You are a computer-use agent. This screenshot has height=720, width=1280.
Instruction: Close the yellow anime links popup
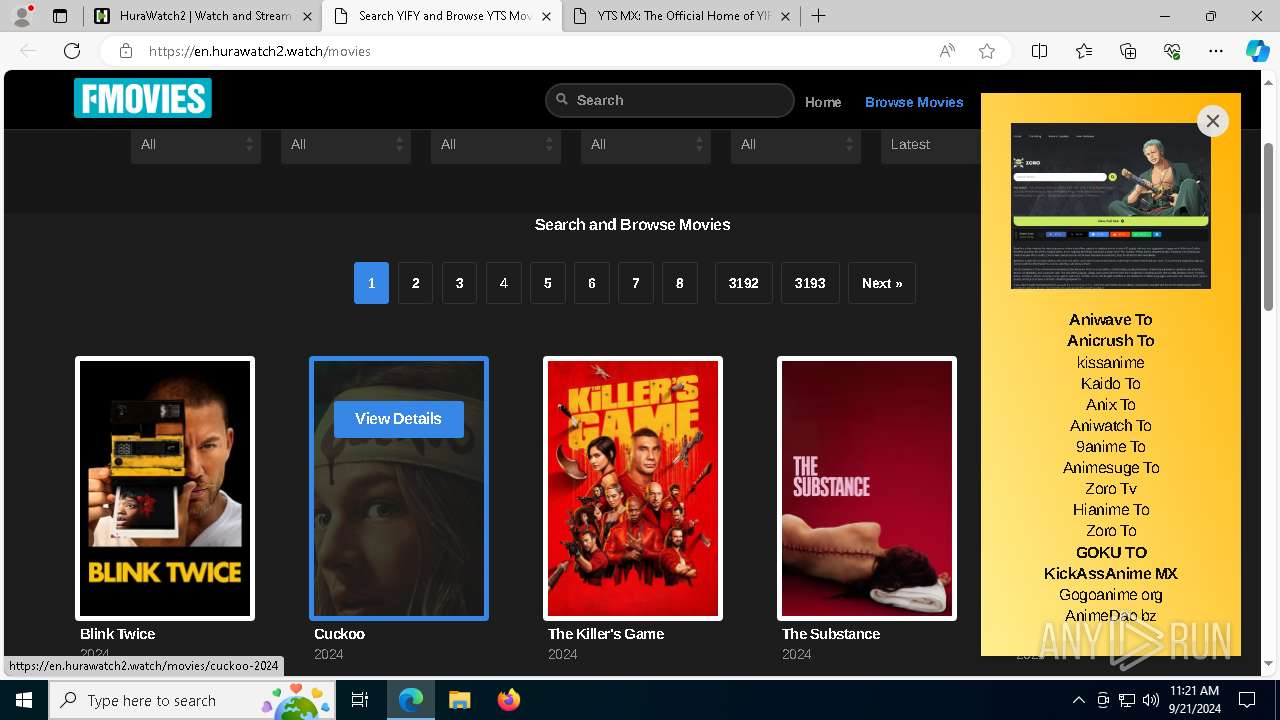point(1212,121)
